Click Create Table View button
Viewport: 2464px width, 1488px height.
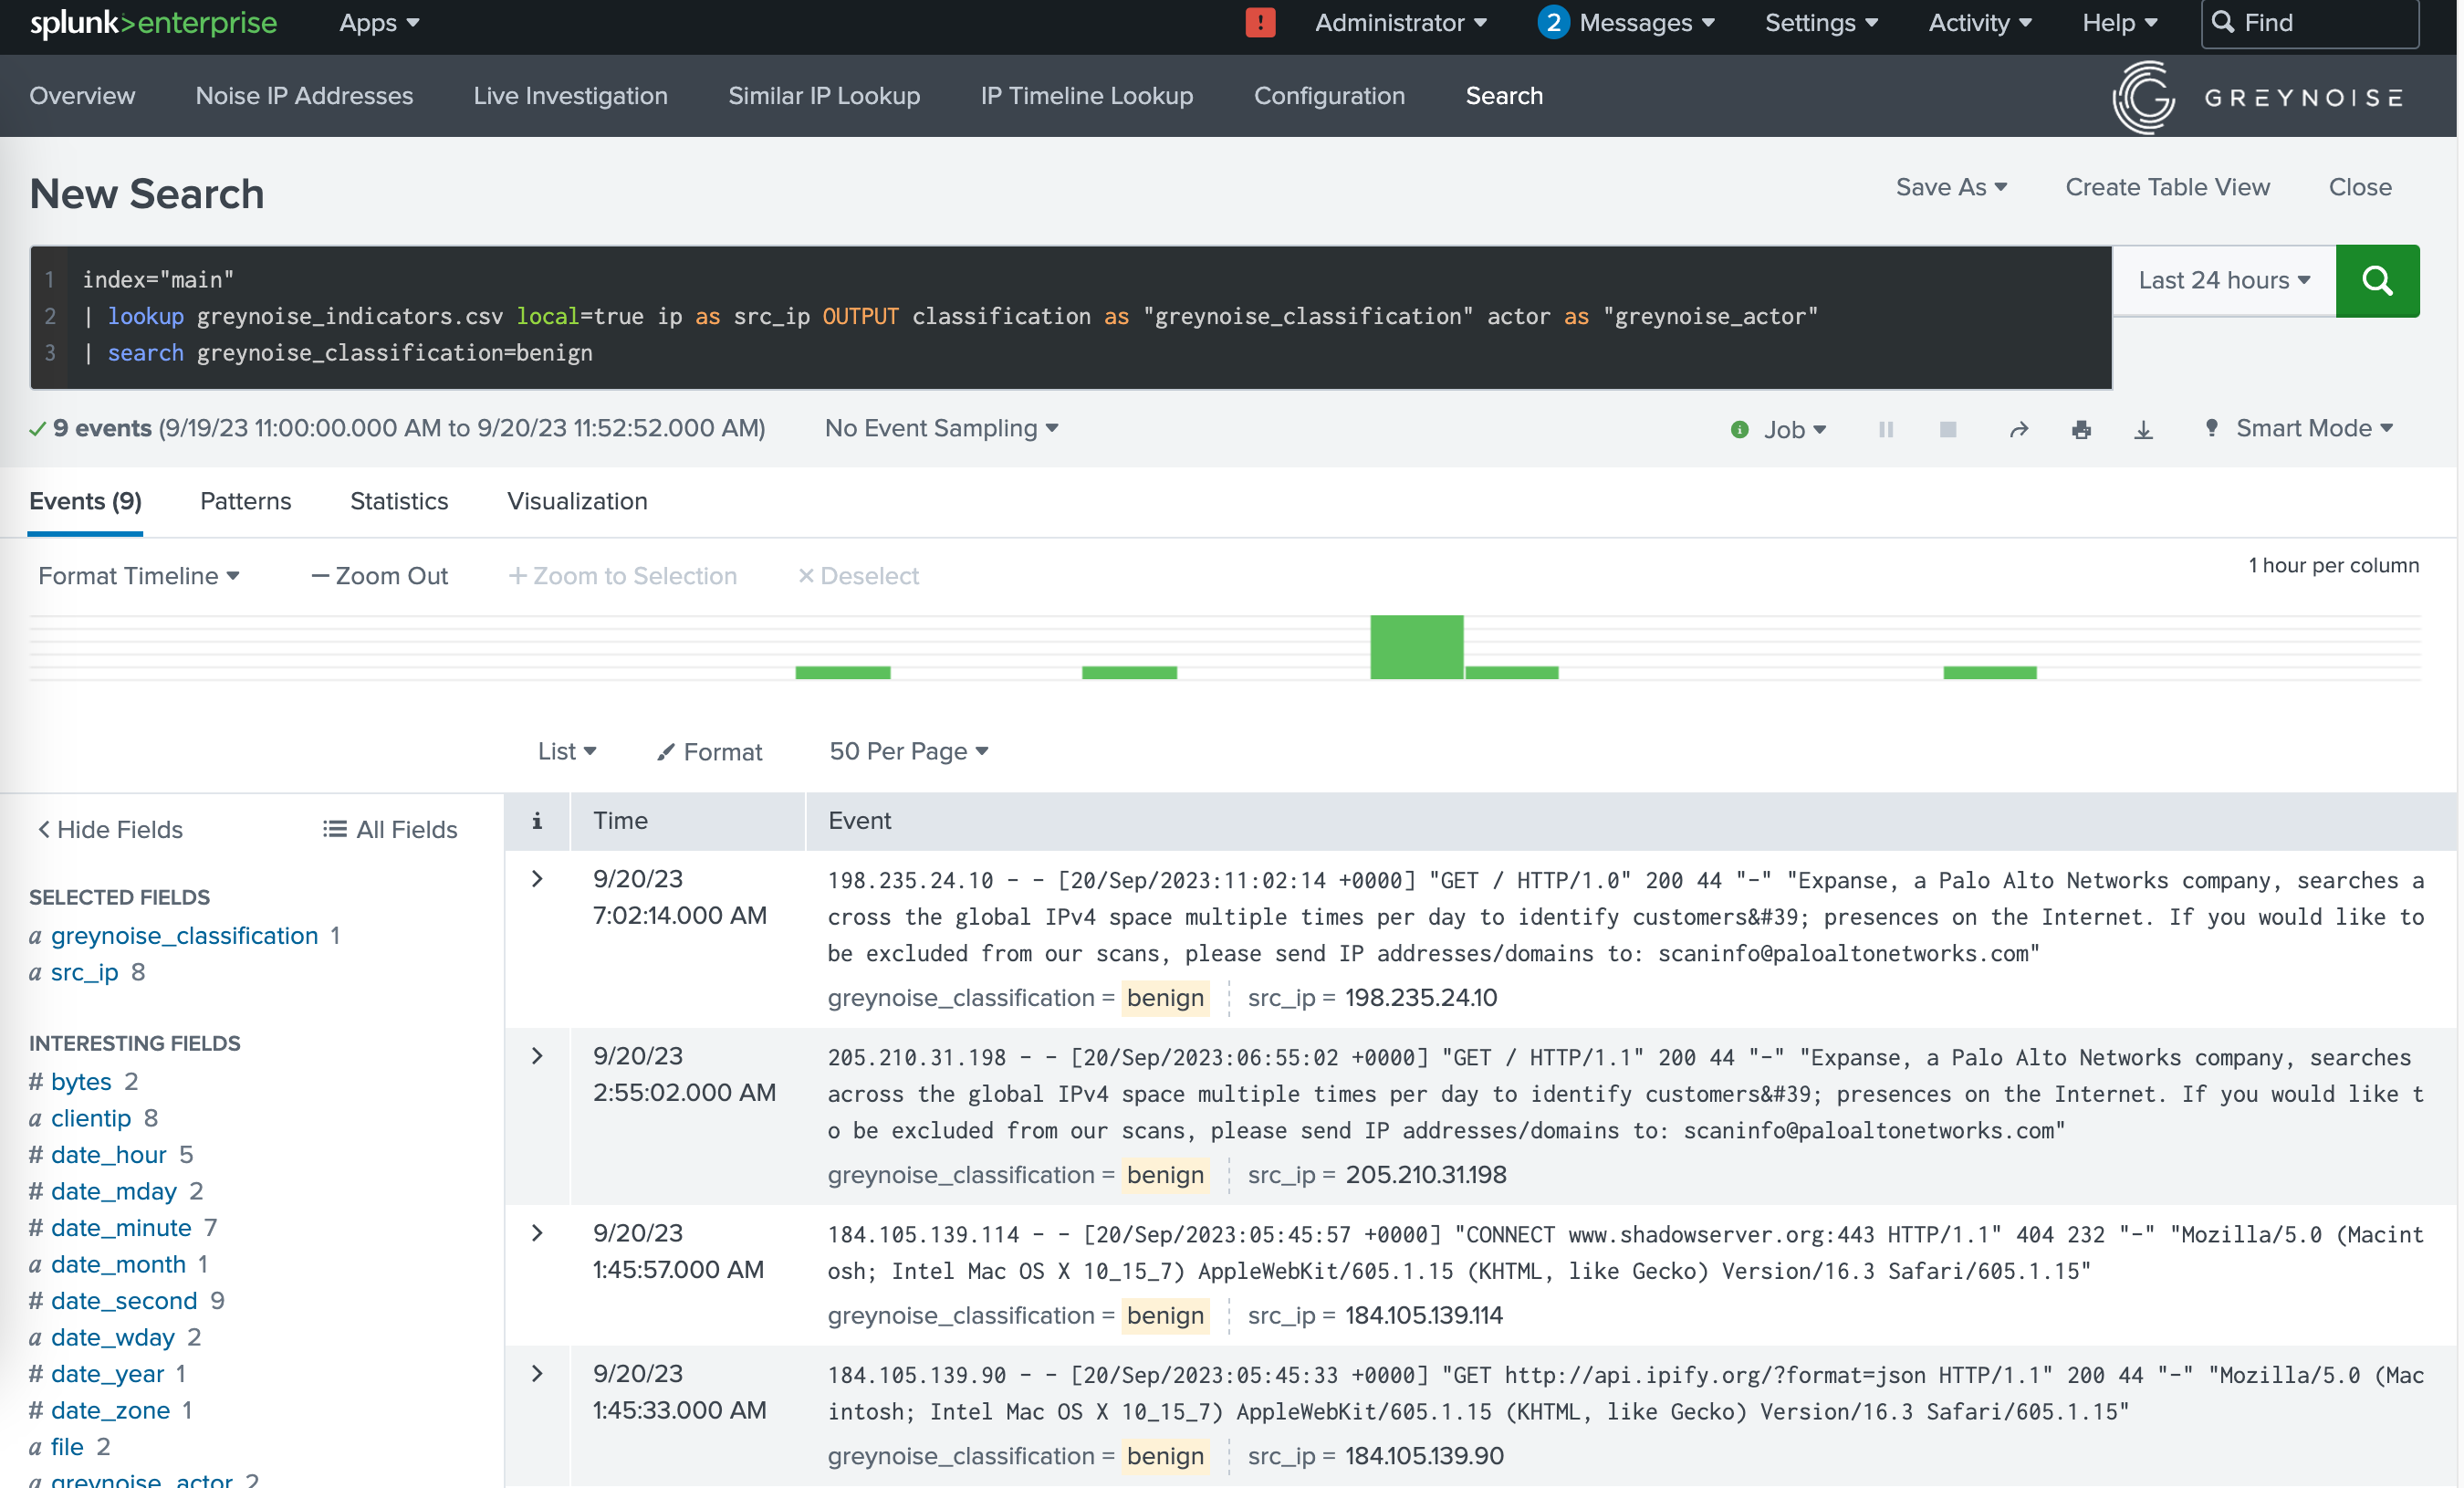coord(2167,187)
